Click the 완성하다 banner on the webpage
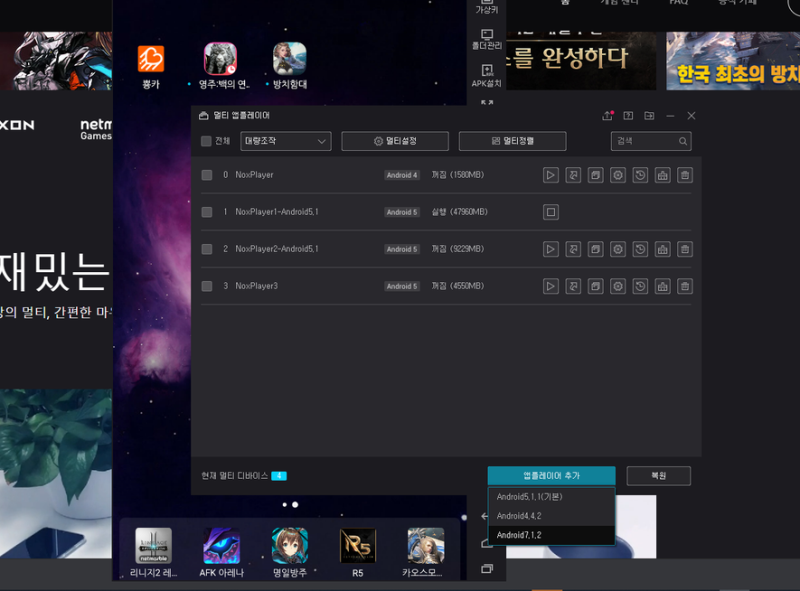The image size is (800, 591). click(581, 61)
